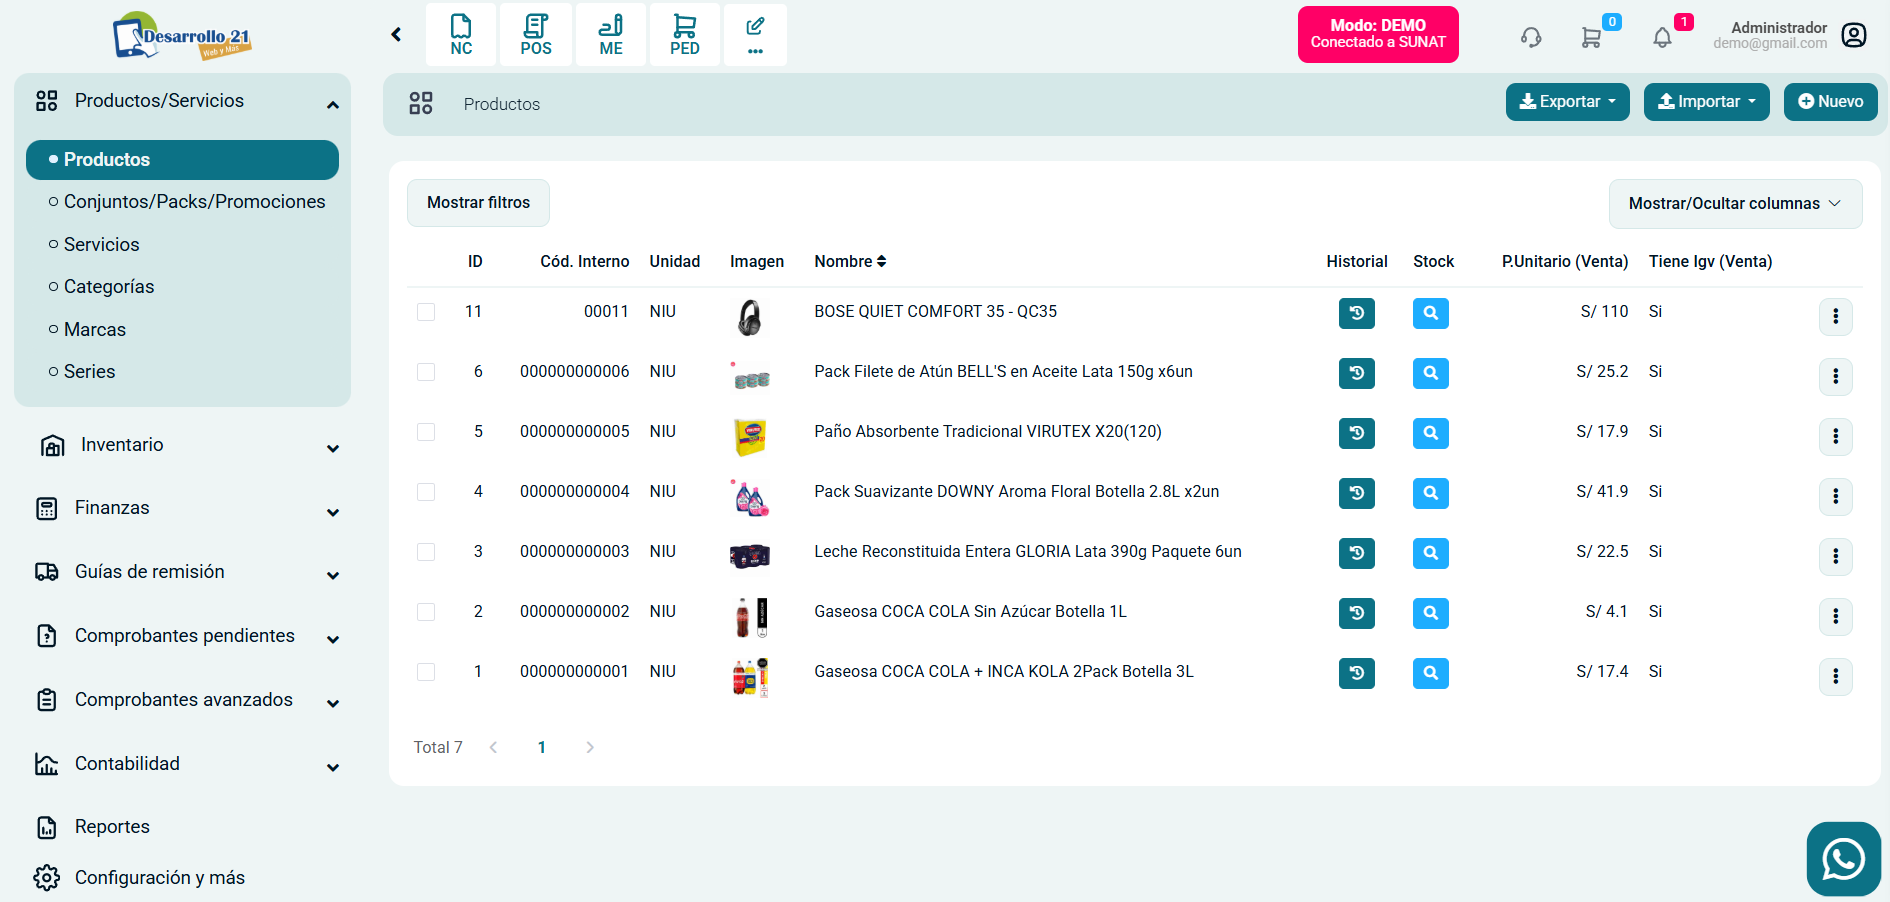This screenshot has height=902, width=1890.
Task: View history for BOSE QUIET COMFORT 35
Action: coord(1356,313)
